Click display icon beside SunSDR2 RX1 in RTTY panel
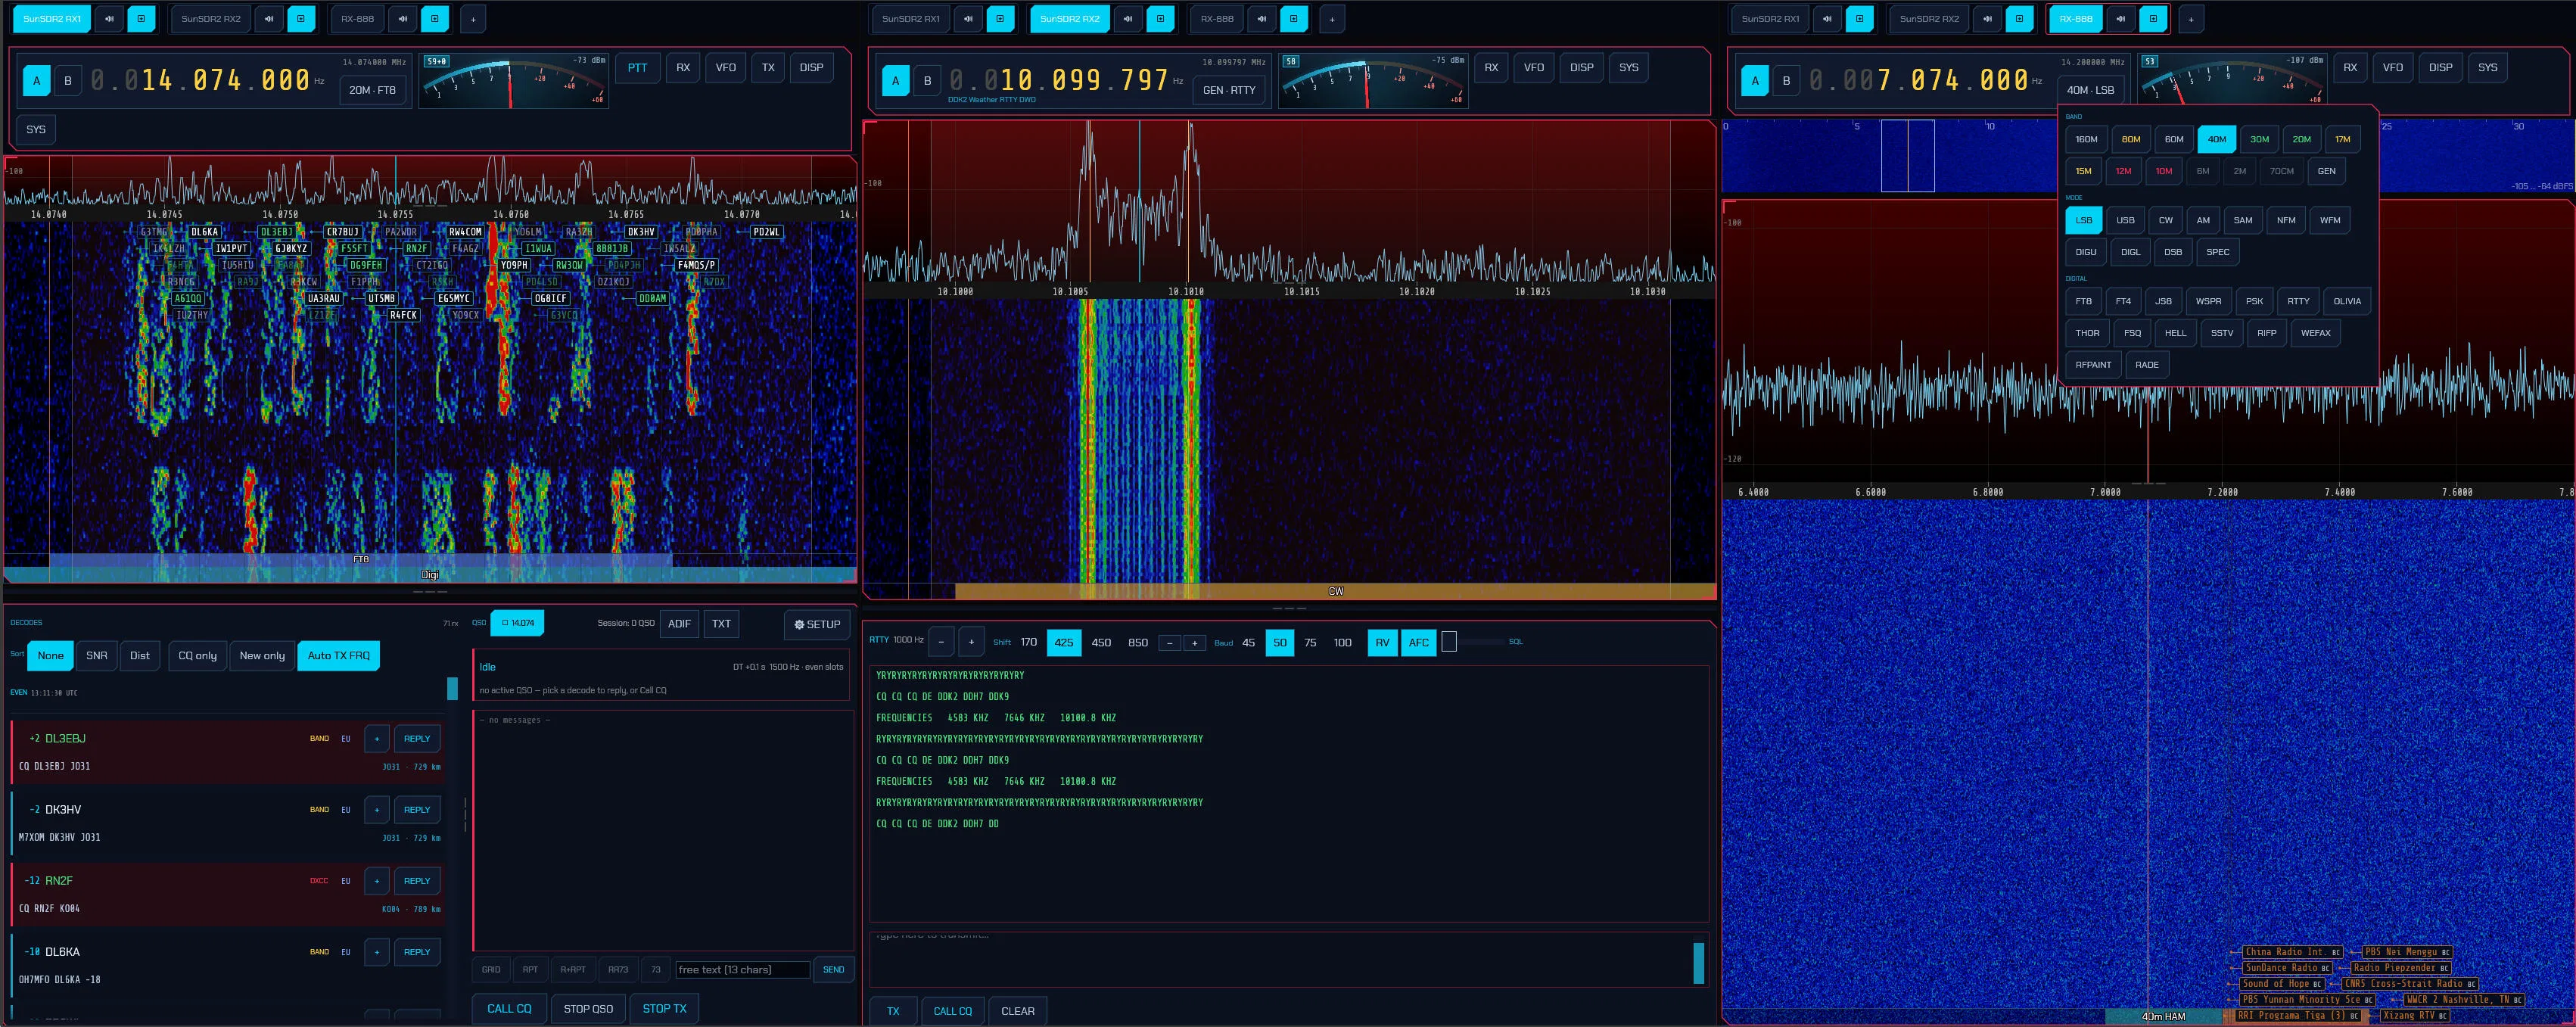 pos(1000,19)
